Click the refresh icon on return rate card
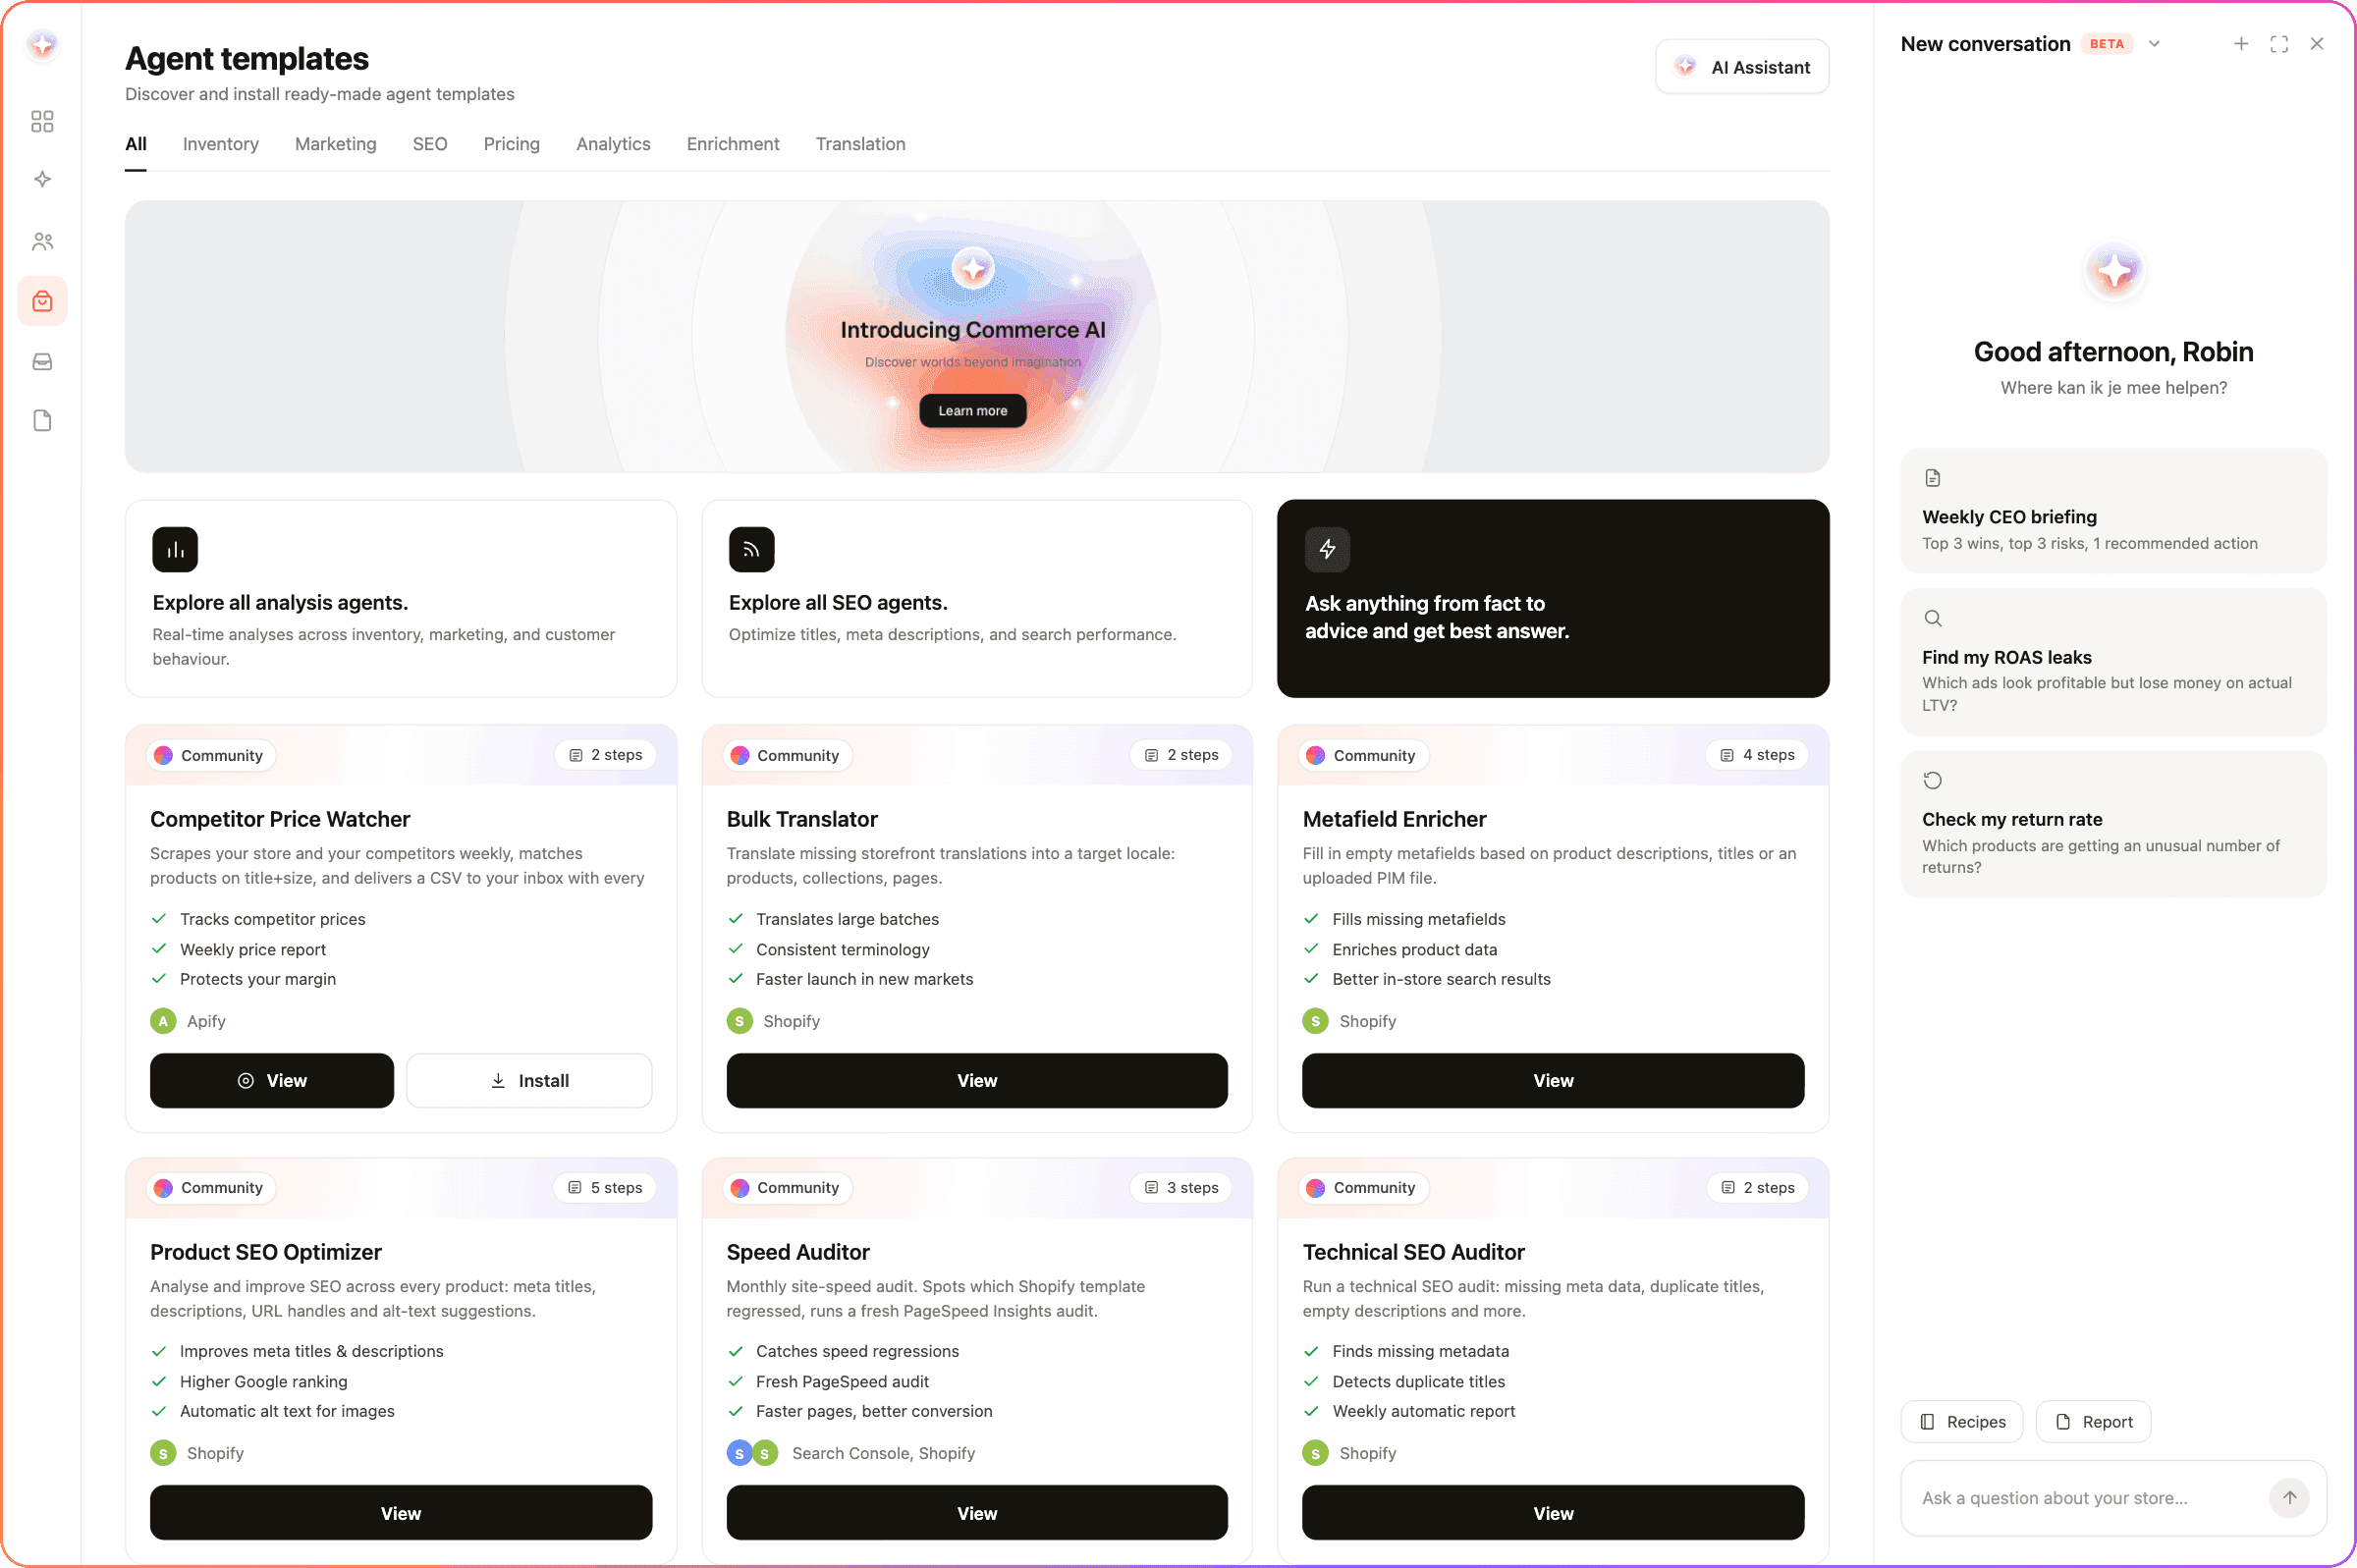The image size is (2357, 1568). (1932, 780)
